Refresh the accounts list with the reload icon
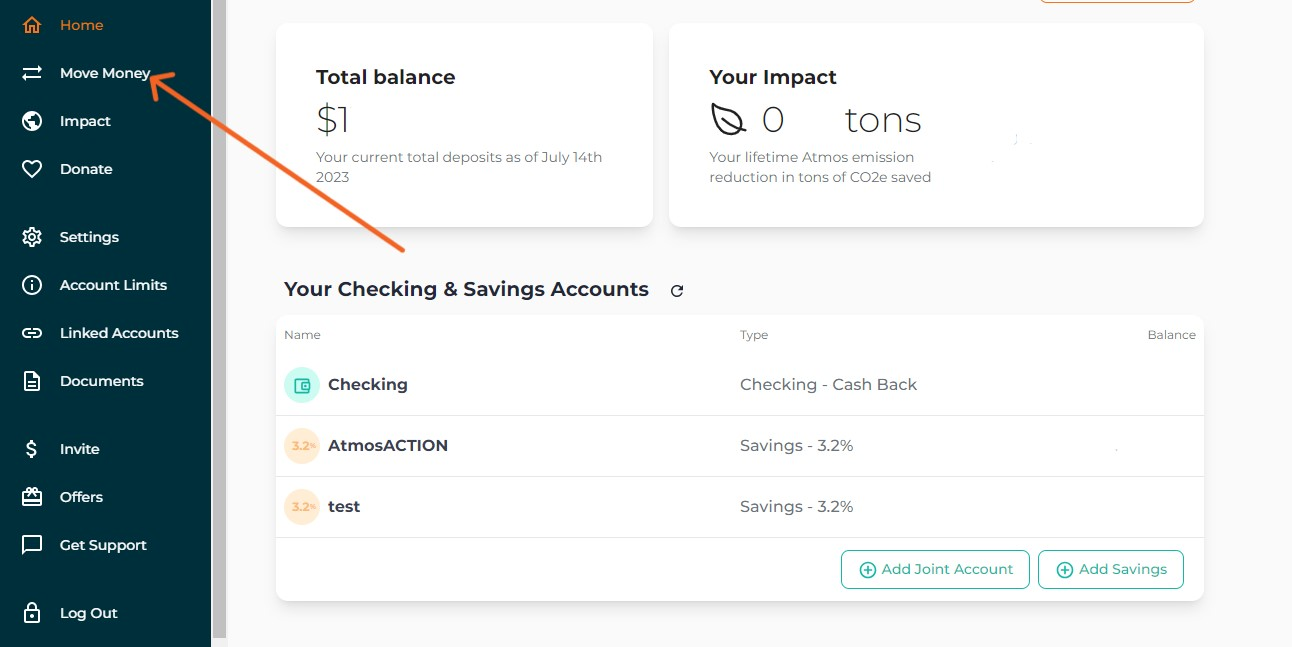1292x647 pixels. [677, 290]
